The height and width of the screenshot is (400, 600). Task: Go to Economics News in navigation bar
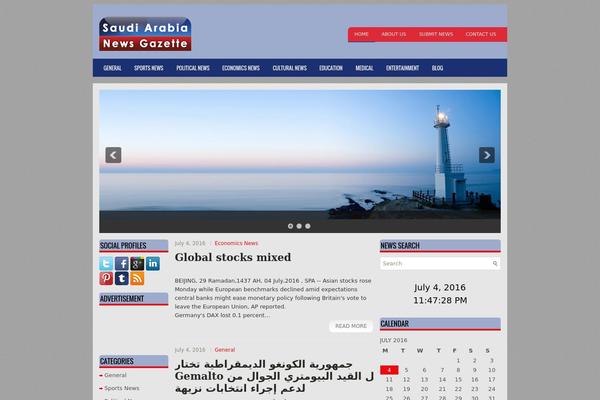(x=241, y=68)
